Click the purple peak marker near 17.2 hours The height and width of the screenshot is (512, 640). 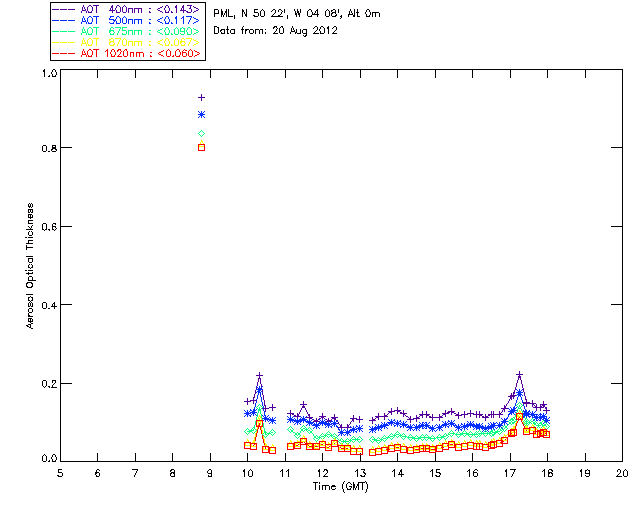pyautogui.click(x=519, y=374)
